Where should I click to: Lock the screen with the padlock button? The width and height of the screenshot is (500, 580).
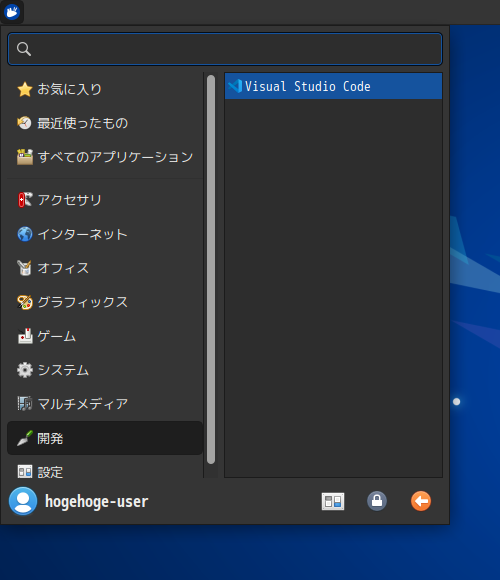(377, 501)
